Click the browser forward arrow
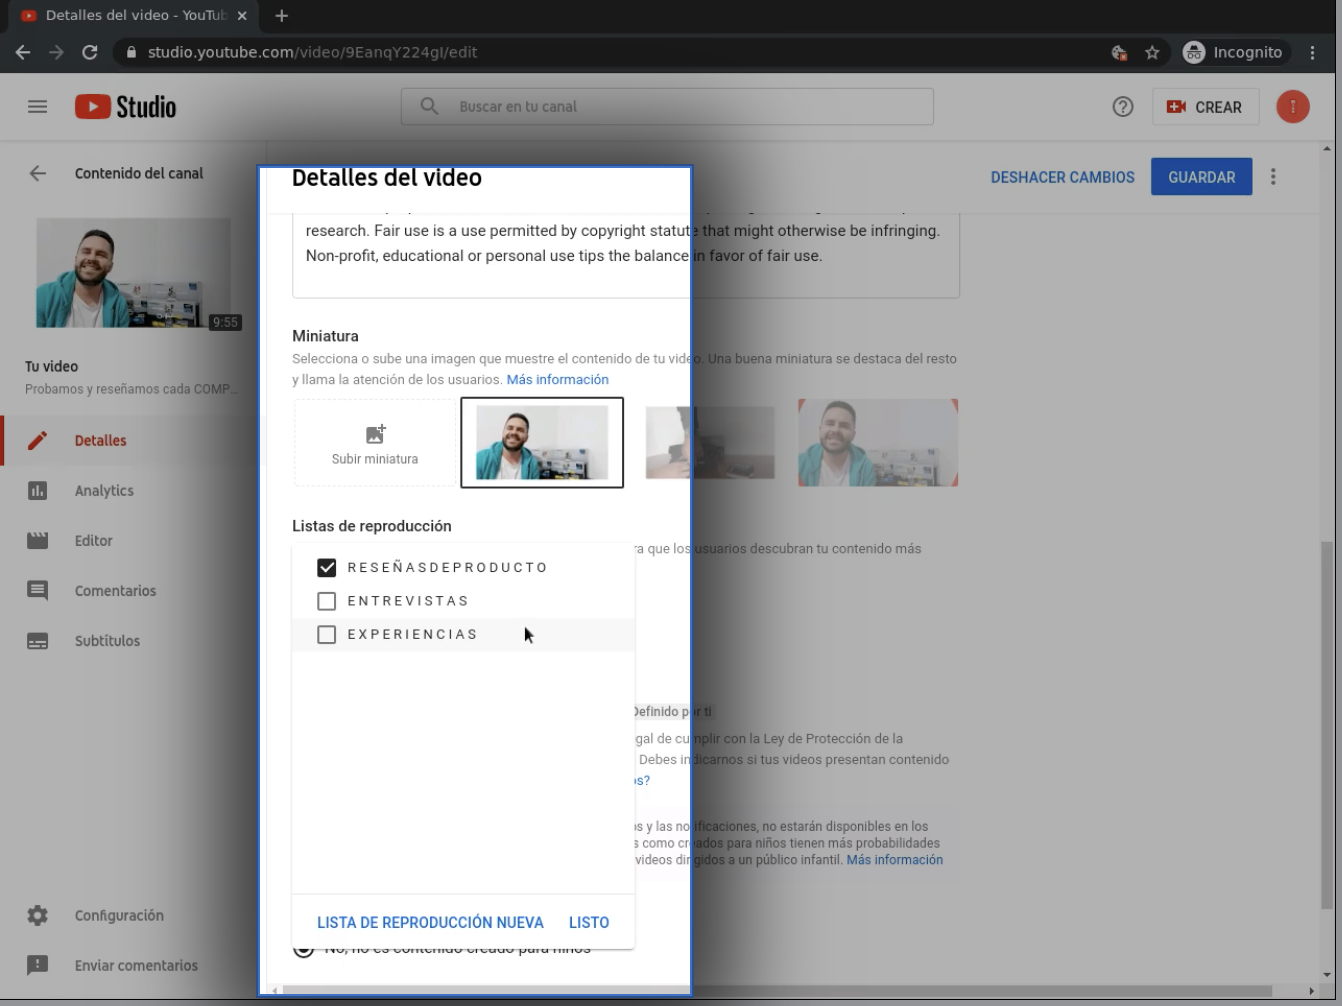Viewport: 1342px width, 1006px height. click(56, 52)
